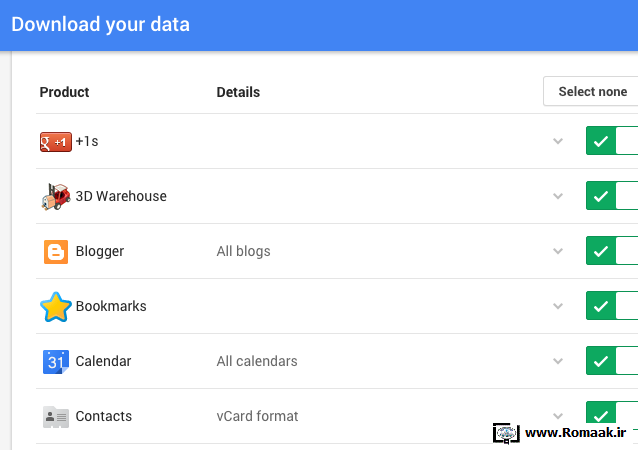This screenshot has height=450, width=638.
Task: Expand the 3D Warehouse details chevron
Action: tap(558, 196)
